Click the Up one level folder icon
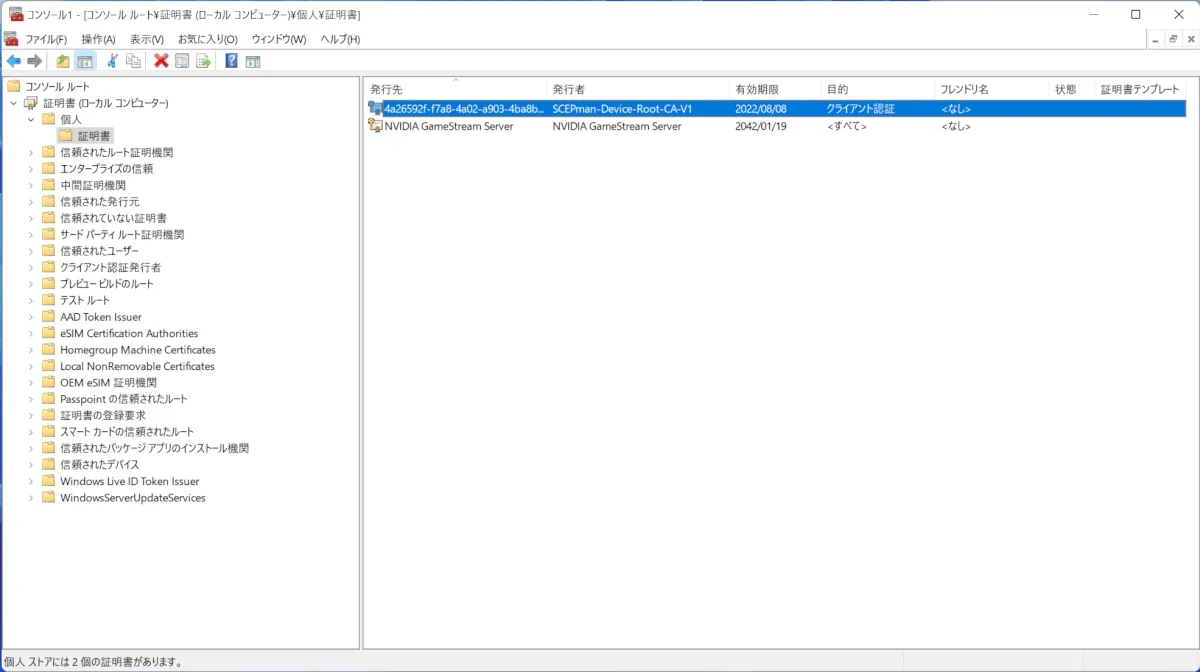This screenshot has width=1200, height=672. point(63,61)
